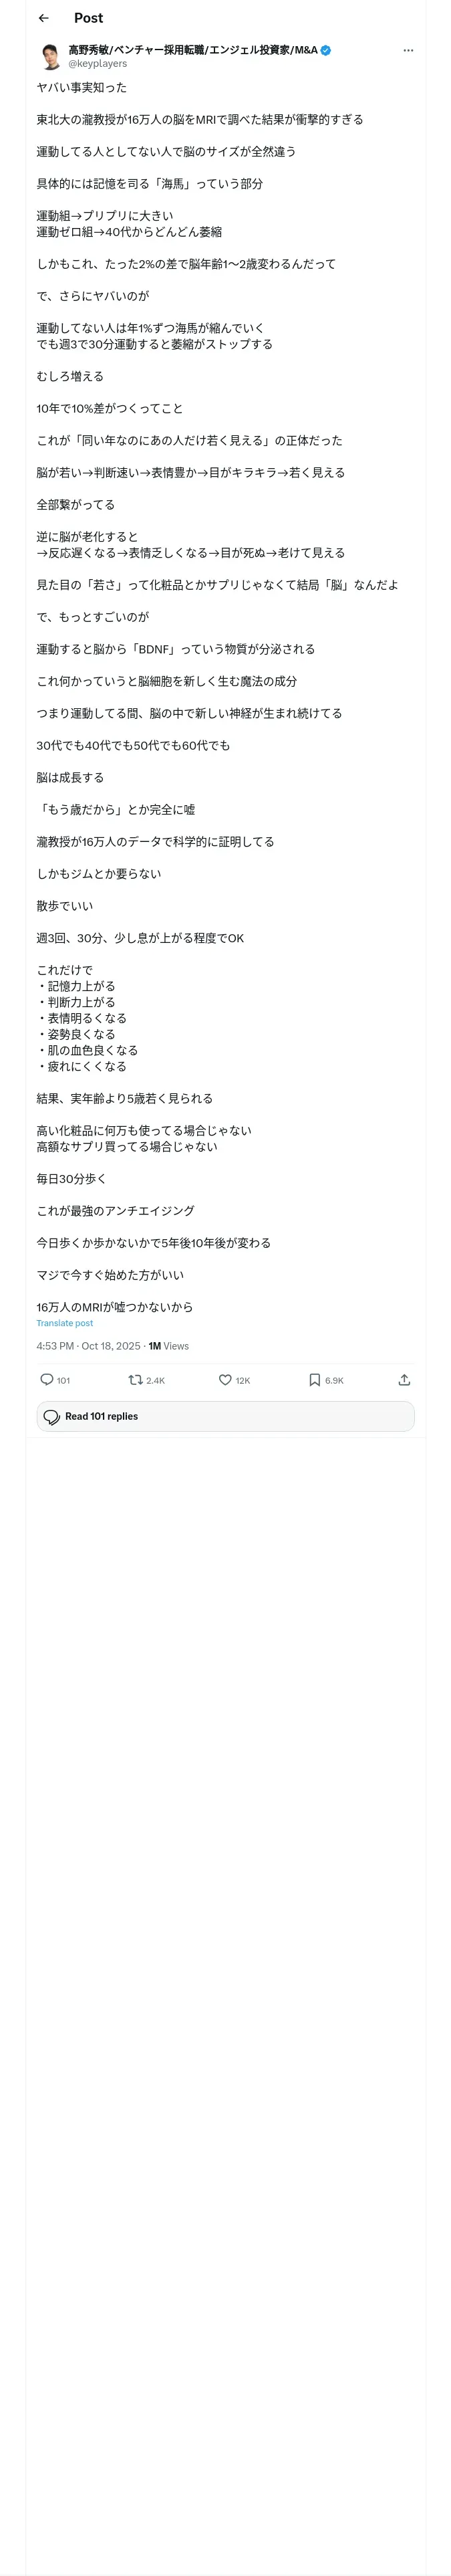Open the three-dot more options menu
Viewport: 451px width, 2576px height.
[x=408, y=50]
